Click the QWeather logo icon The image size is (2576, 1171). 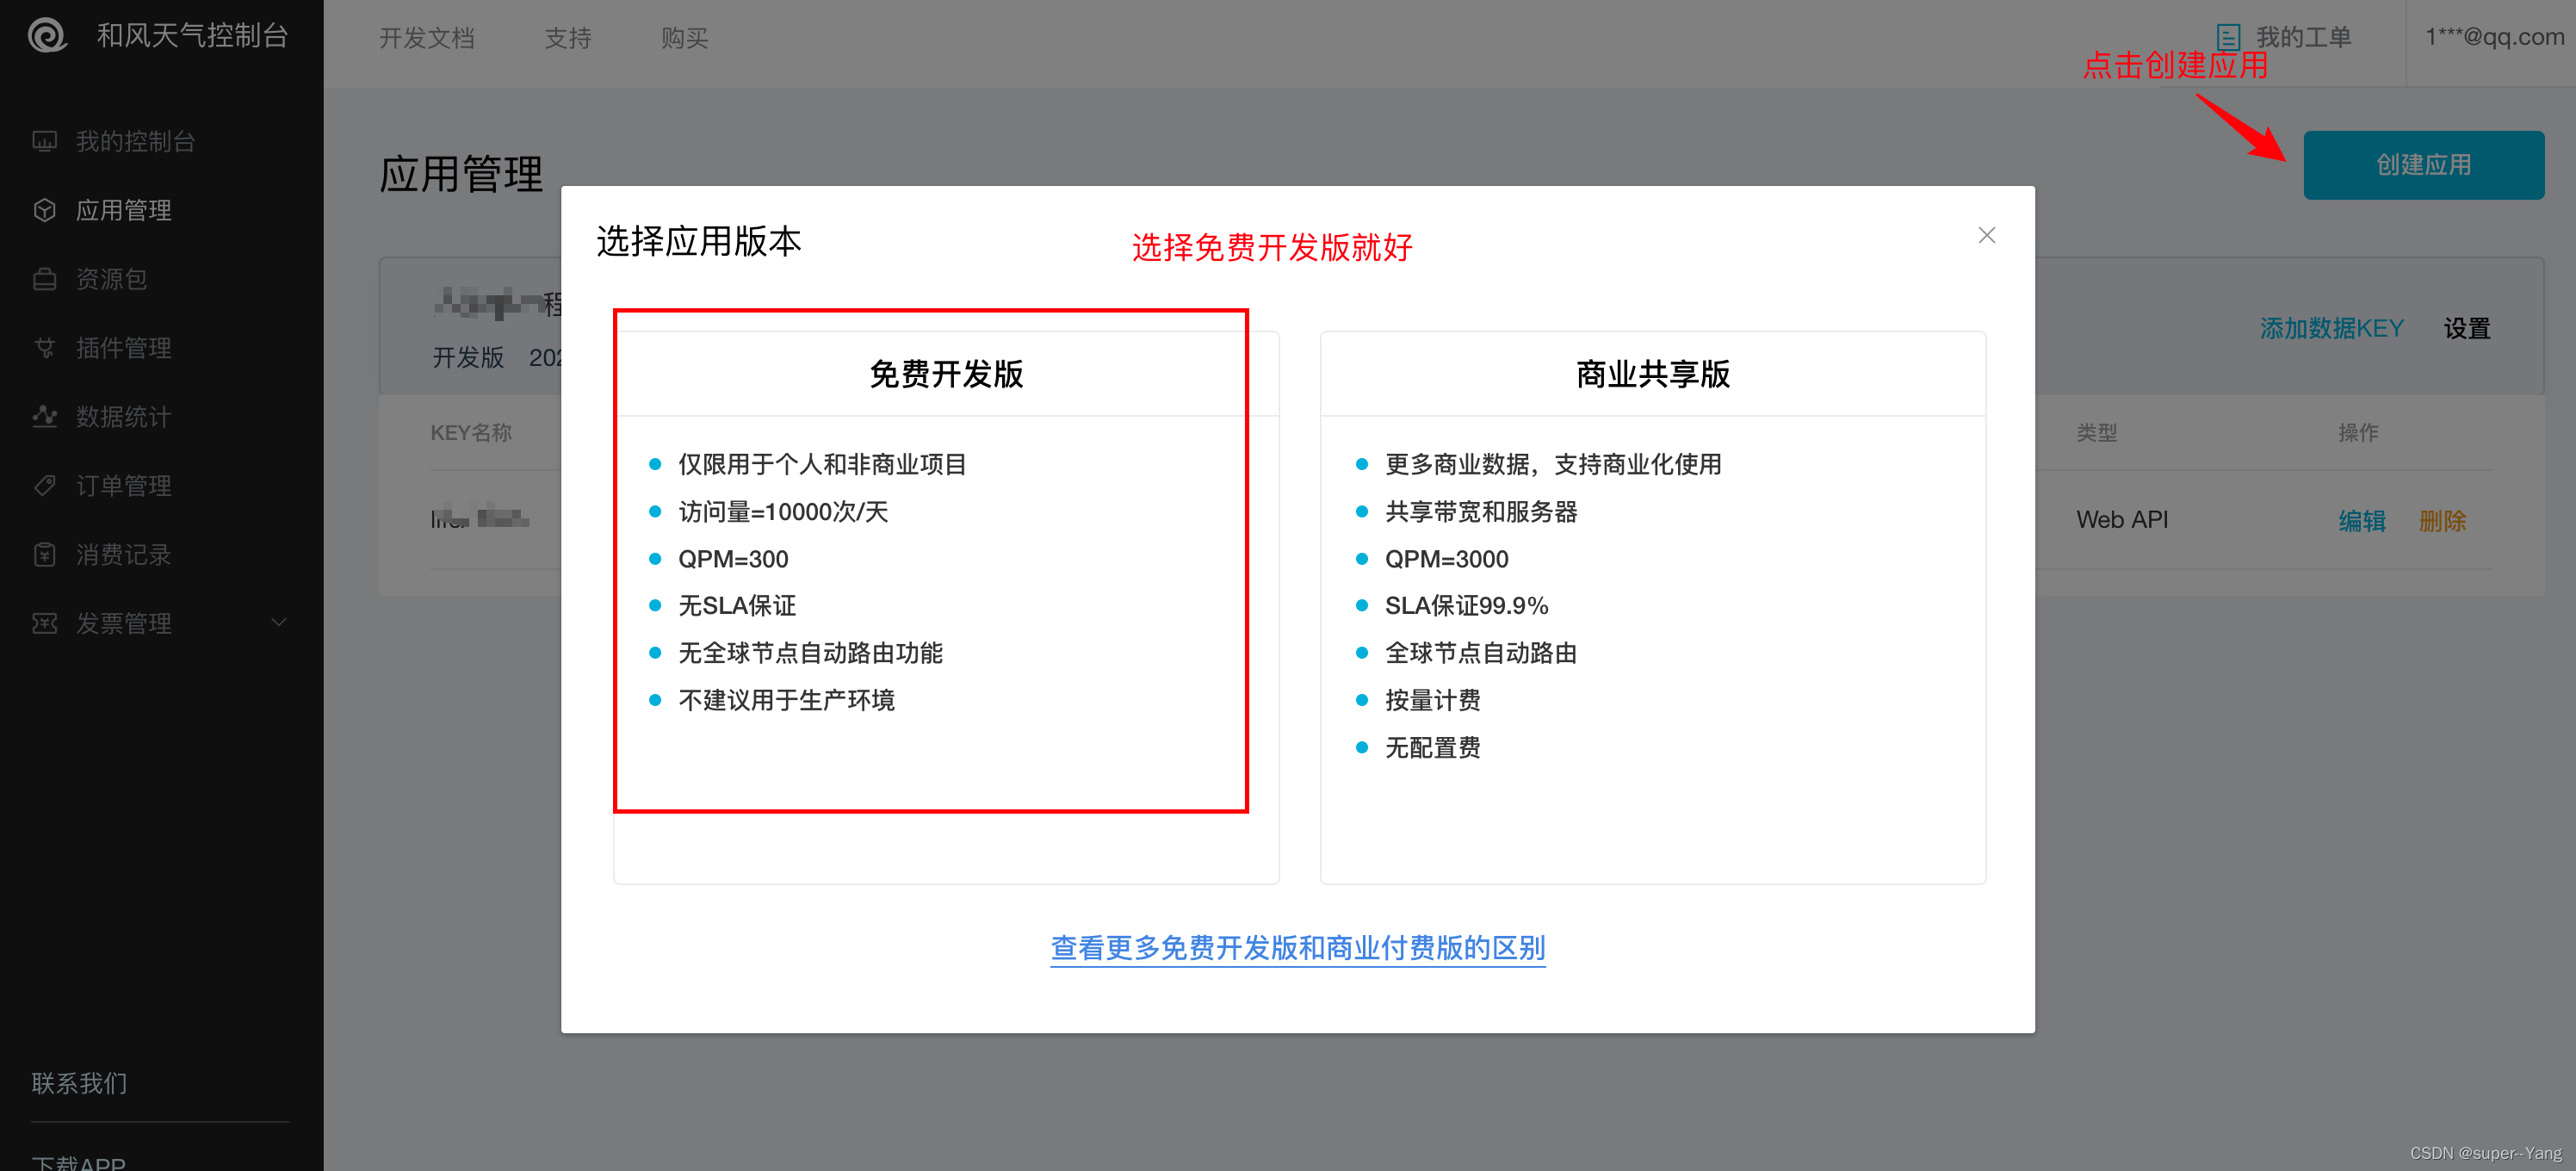(x=47, y=36)
